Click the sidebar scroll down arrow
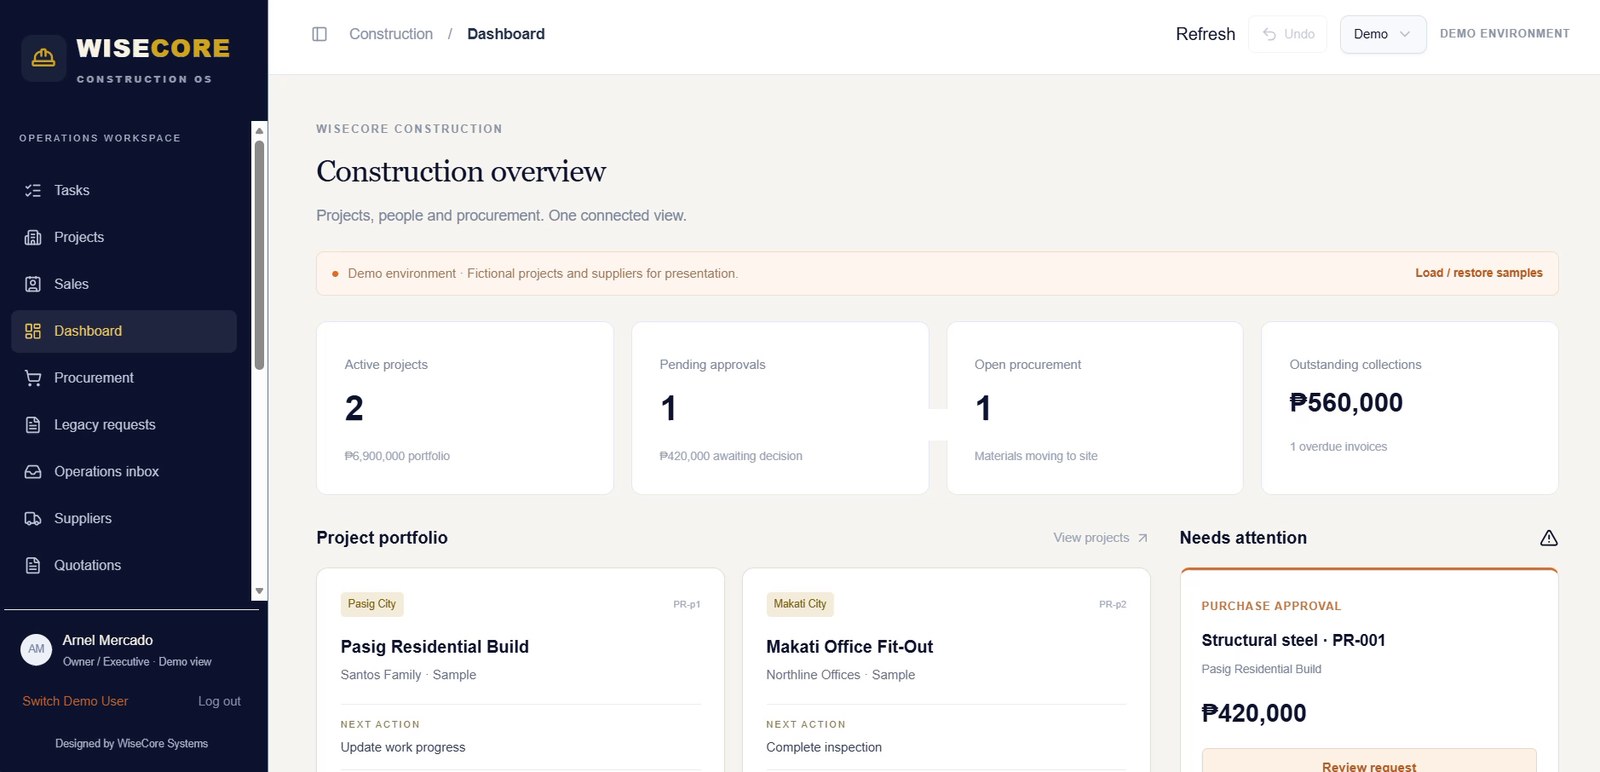1600x772 pixels. click(259, 591)
